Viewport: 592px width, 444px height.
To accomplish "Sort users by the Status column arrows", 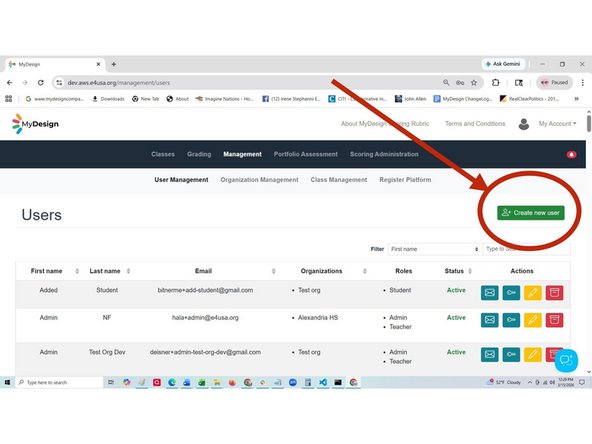I will (470, 271).
